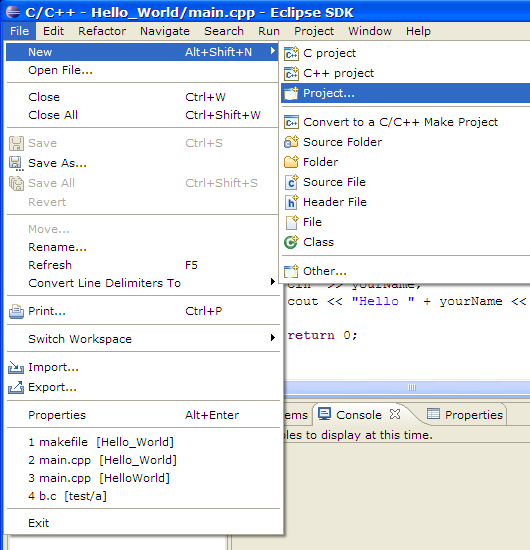The height and width of the screenshot is (550, 530).
Task: Expand Convert Line Delimiters To submenu arrow
Action: coord(273,281)
